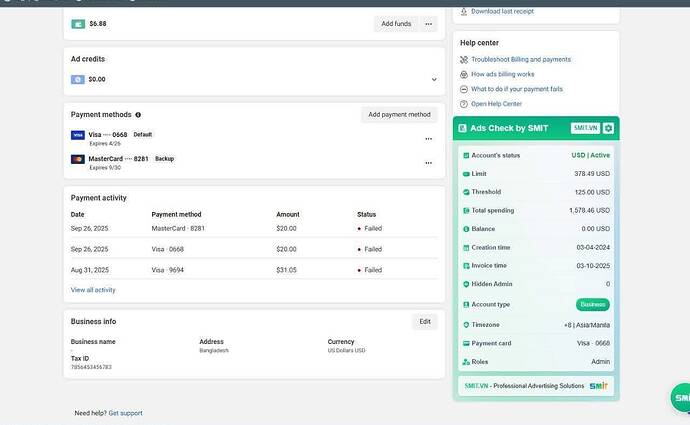Click the Ads Check by SMIT logo icon
690x425 pixels.
click(x=462, y=128)
